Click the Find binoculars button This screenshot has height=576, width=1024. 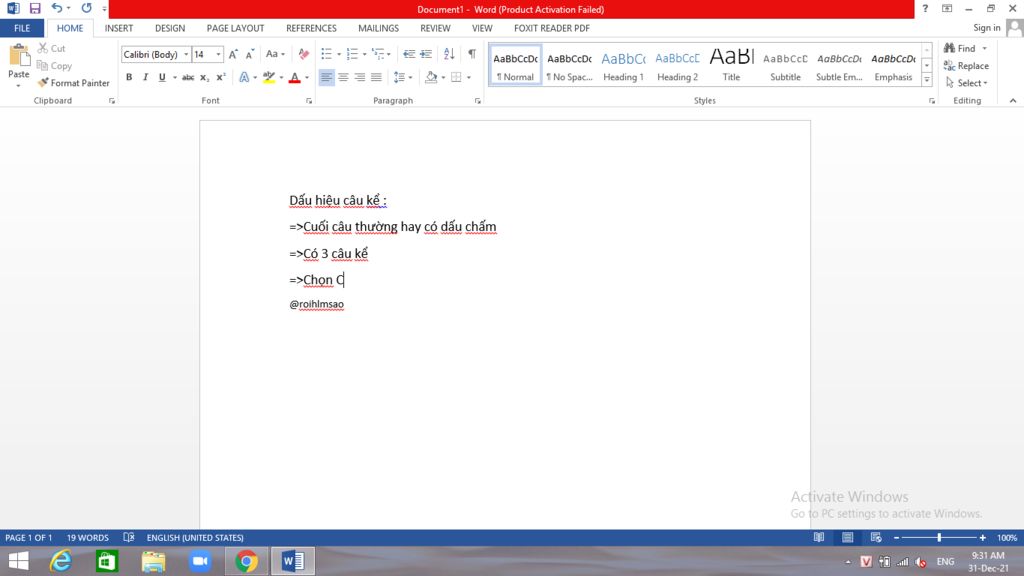pos(960,48)
